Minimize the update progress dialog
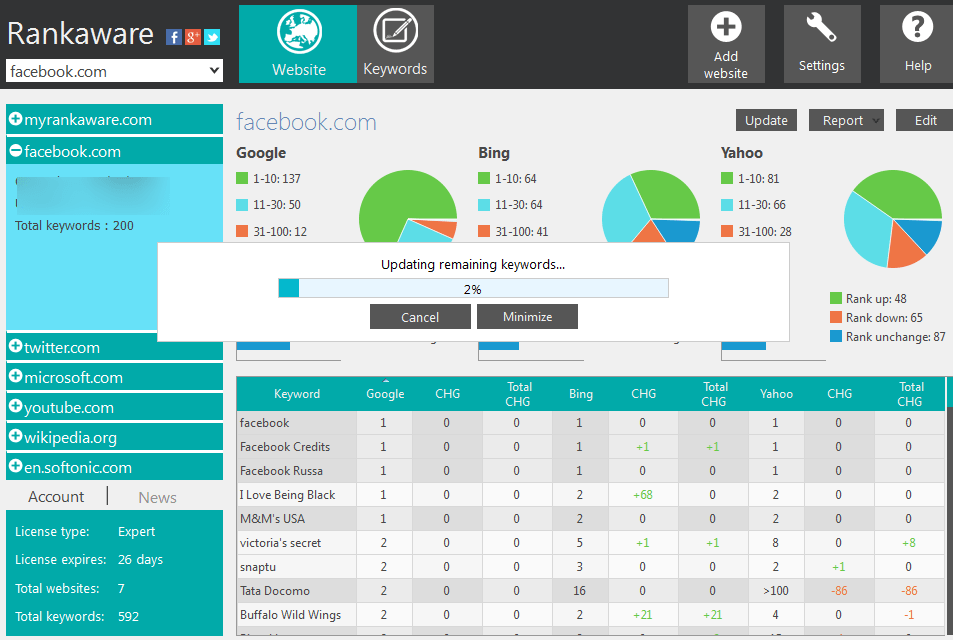Screen dimensions: 953x640 (x=527, y=317)
